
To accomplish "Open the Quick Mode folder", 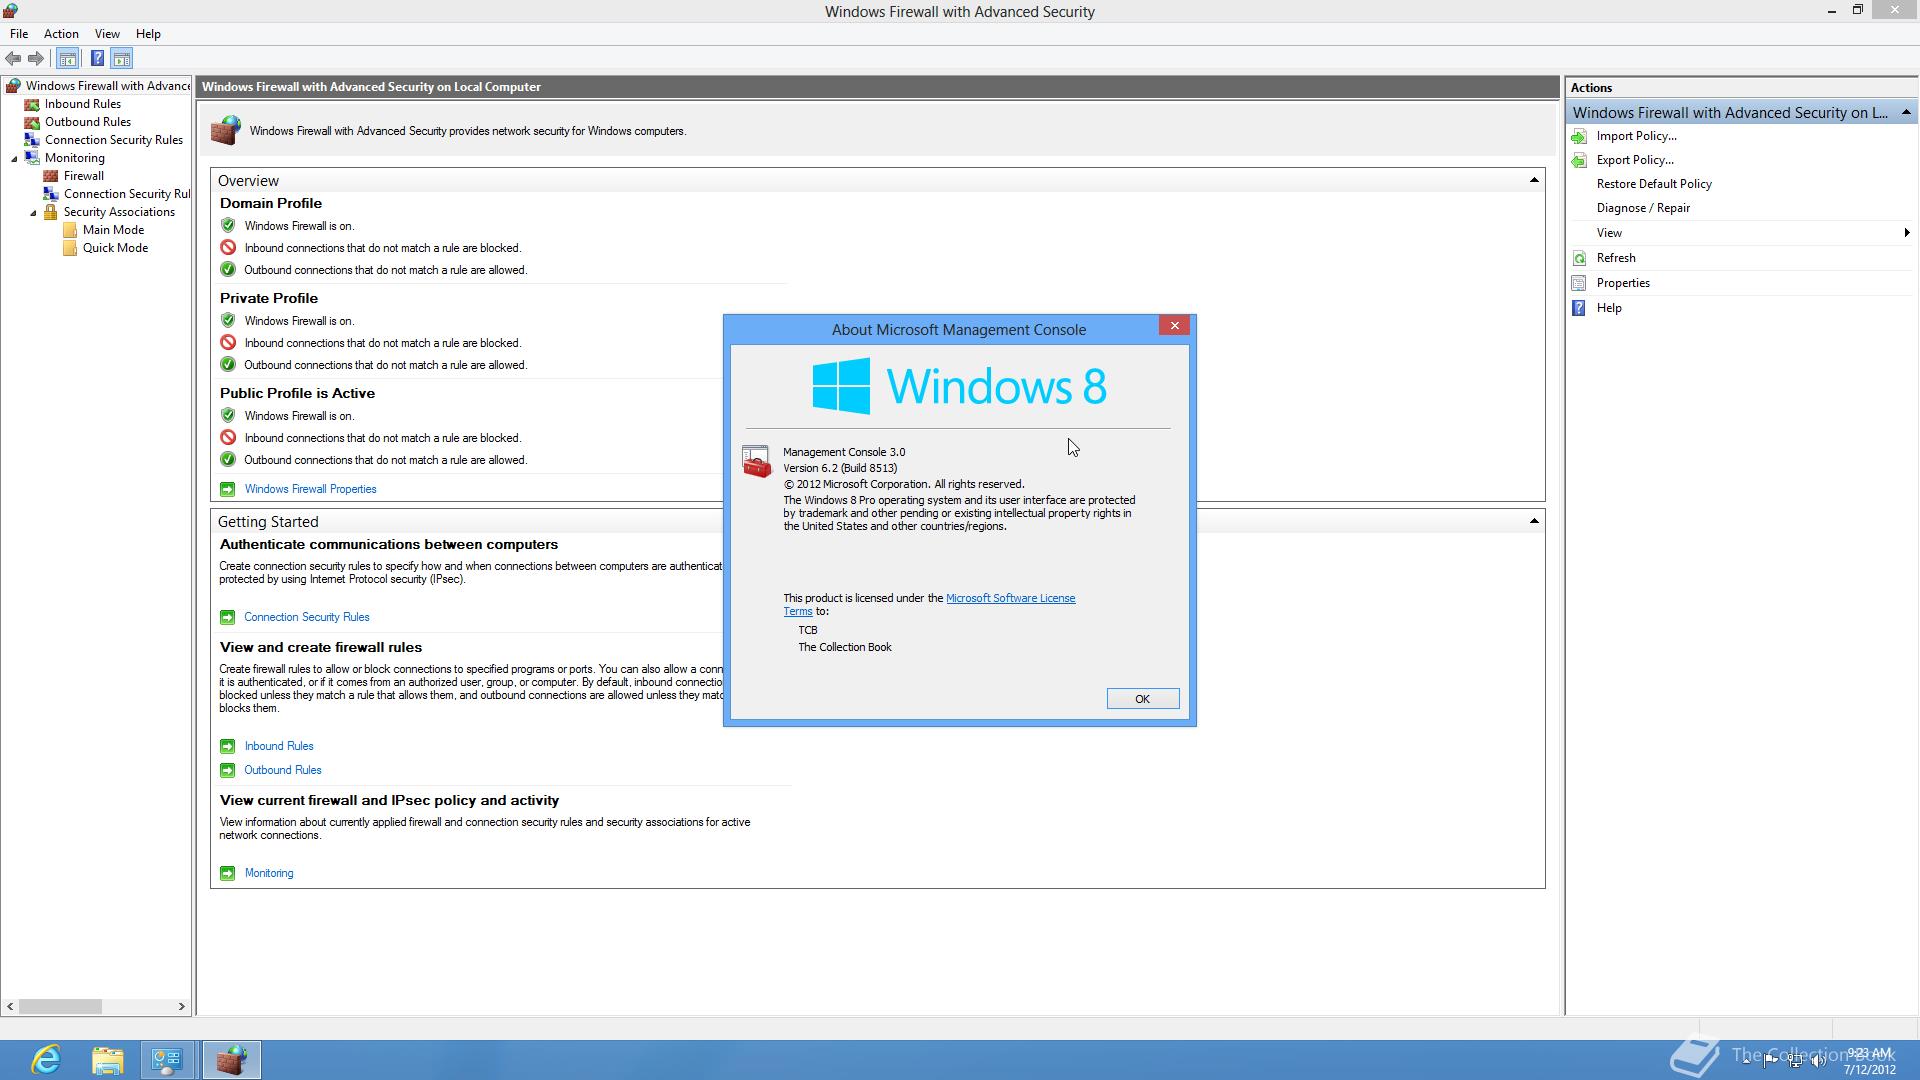I will tap(115, 248).
